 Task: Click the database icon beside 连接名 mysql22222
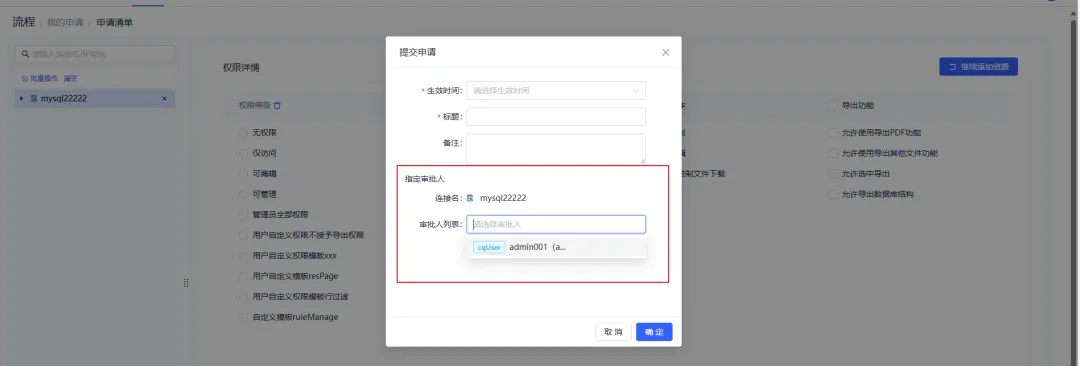(x=470, y=198)
